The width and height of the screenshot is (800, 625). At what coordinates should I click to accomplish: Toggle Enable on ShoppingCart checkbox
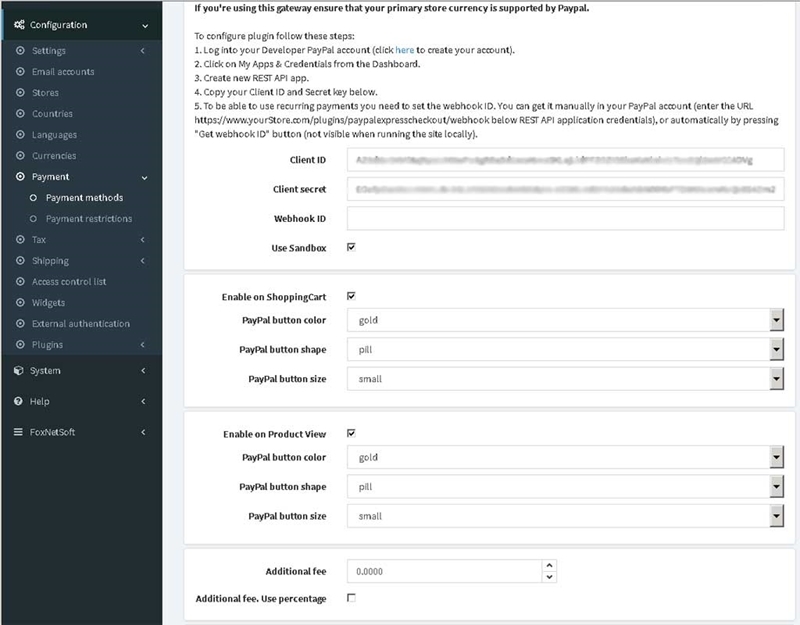[351, 296]
